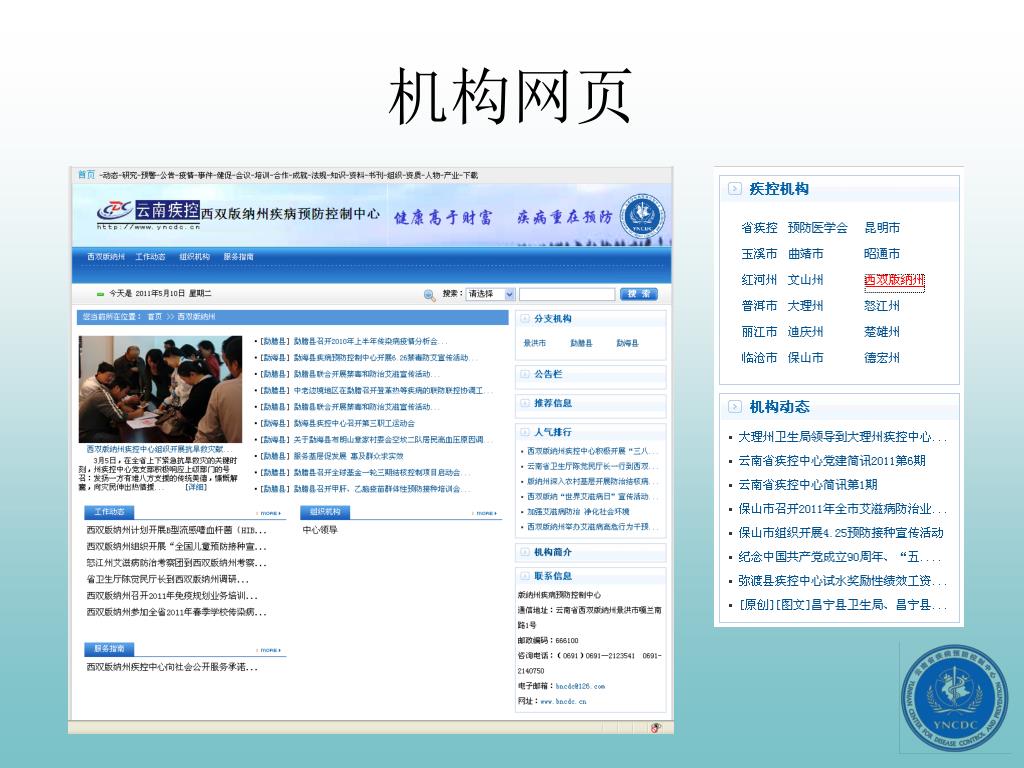This screenshot has height=768, width=1024.
Task: Click 省疾控 in 疾控机构 panel
Action: click(x=759, y=228)
